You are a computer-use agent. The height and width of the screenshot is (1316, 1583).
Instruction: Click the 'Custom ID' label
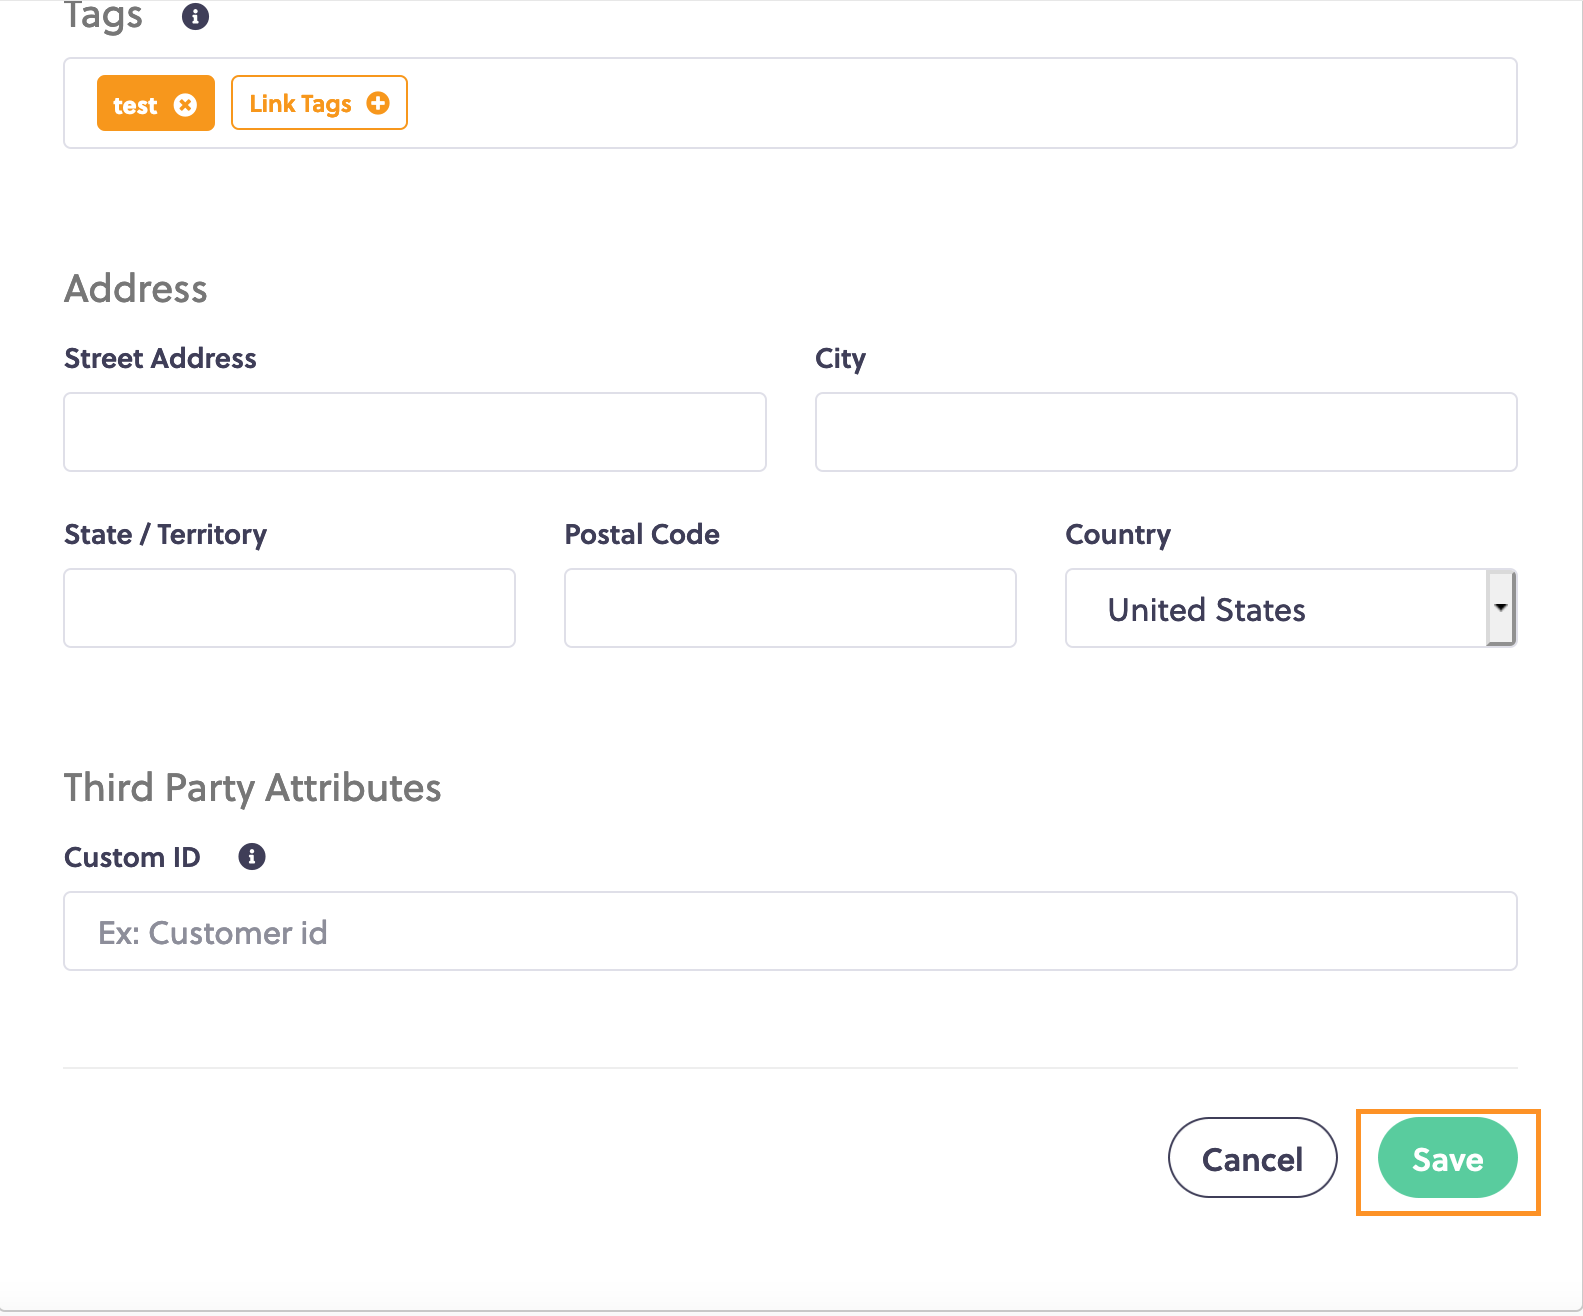click(x=132, y=857)
